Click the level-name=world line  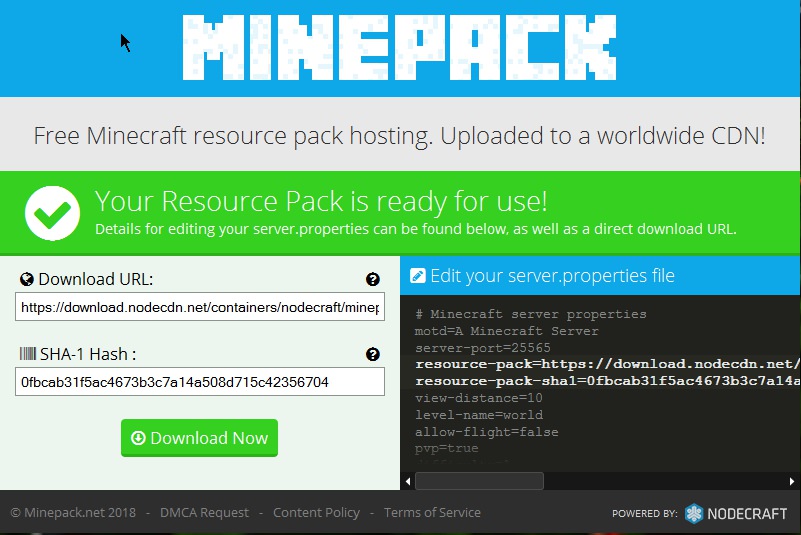click(479, 414)
